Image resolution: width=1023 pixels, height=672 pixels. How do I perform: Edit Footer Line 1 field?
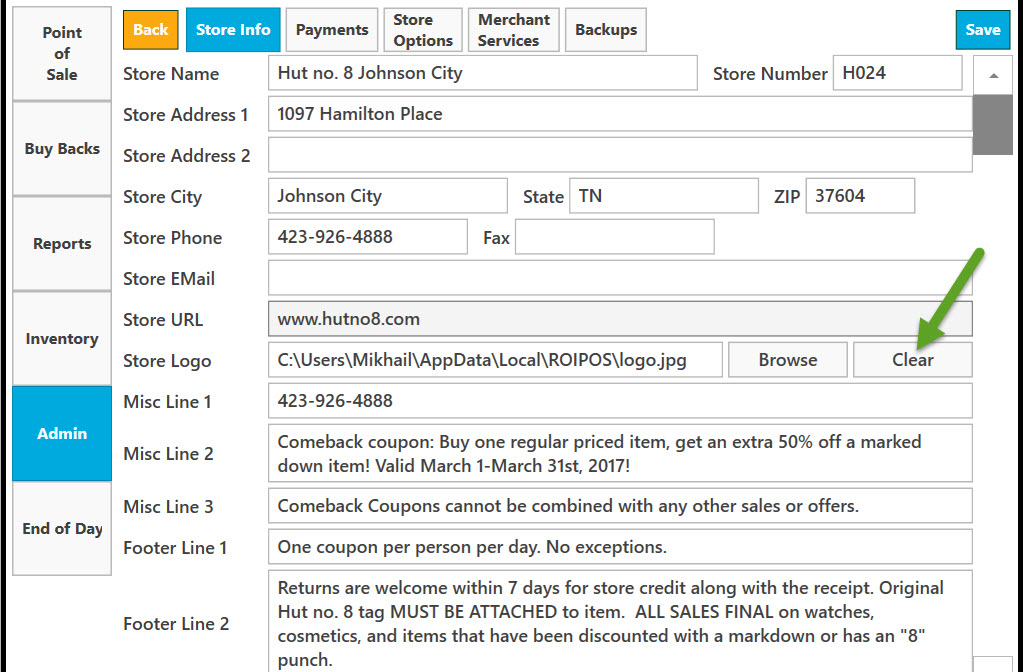click(x=620, y=547)
